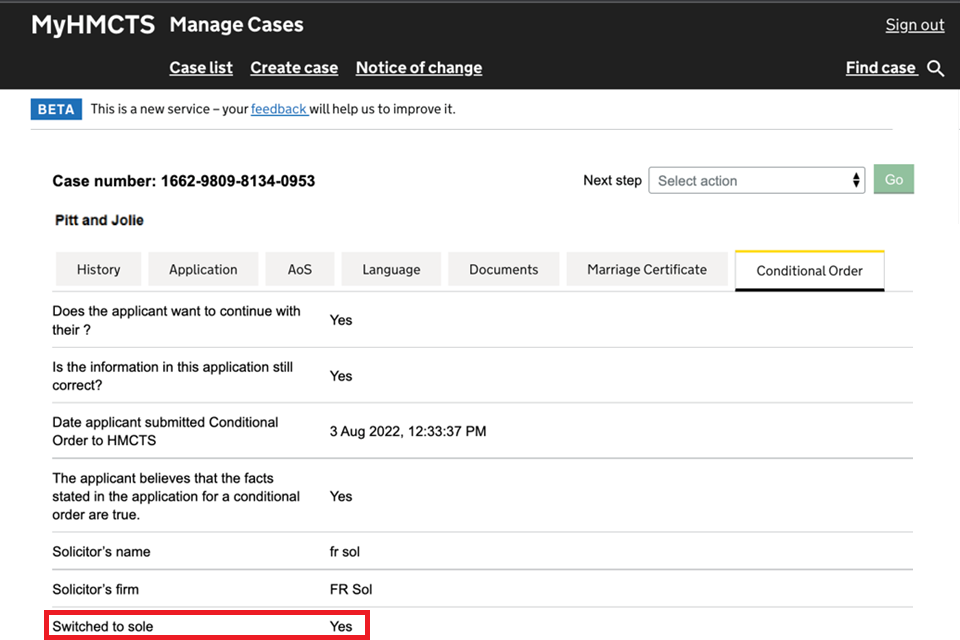Select the Language tab
960x640 pixels.
(391, 269)
